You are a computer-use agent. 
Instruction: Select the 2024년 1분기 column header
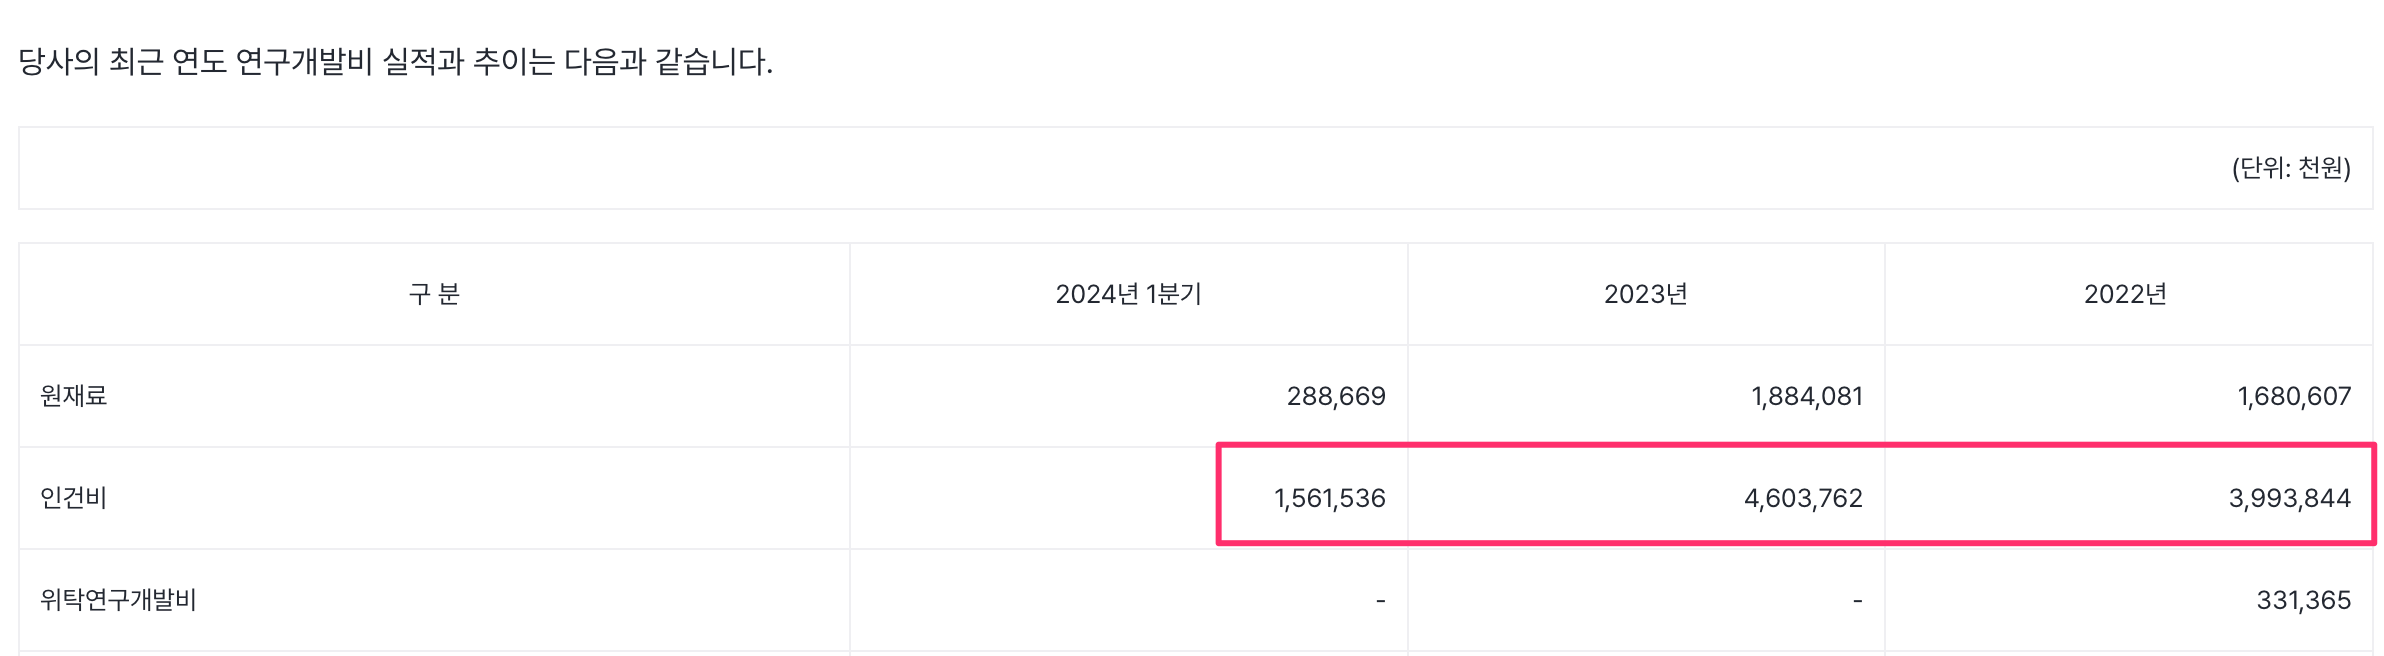point(1128,294)
